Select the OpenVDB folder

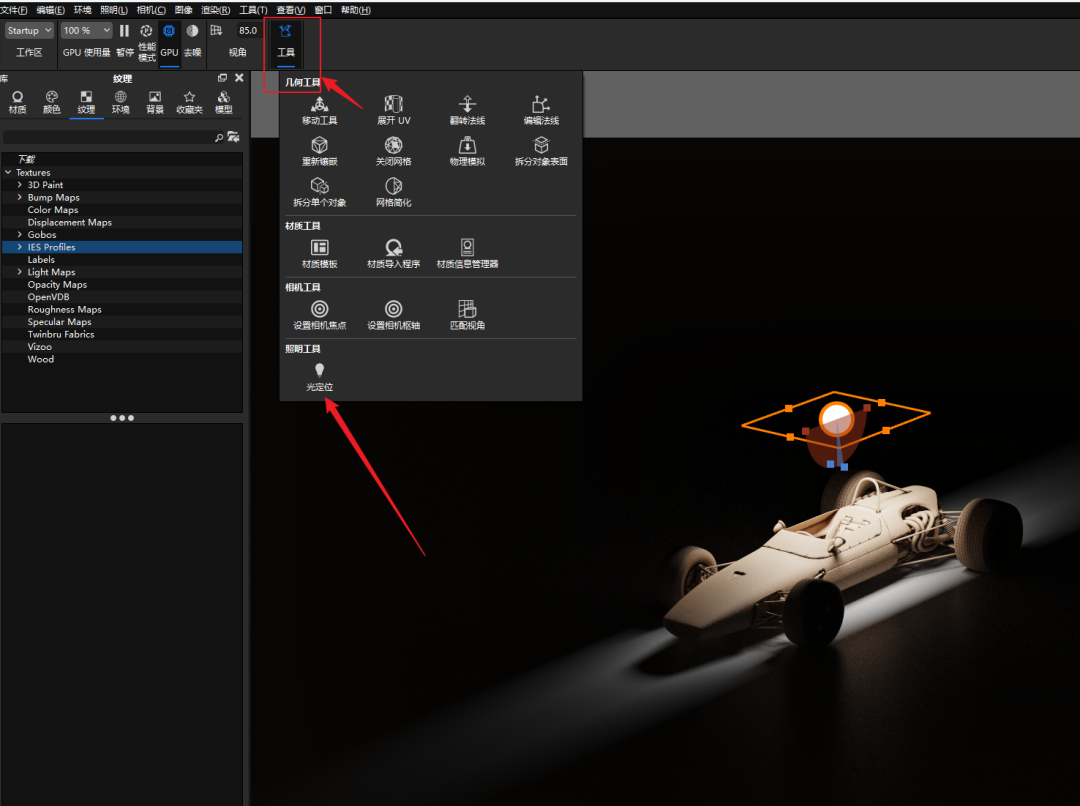click(x=48, y=297)
